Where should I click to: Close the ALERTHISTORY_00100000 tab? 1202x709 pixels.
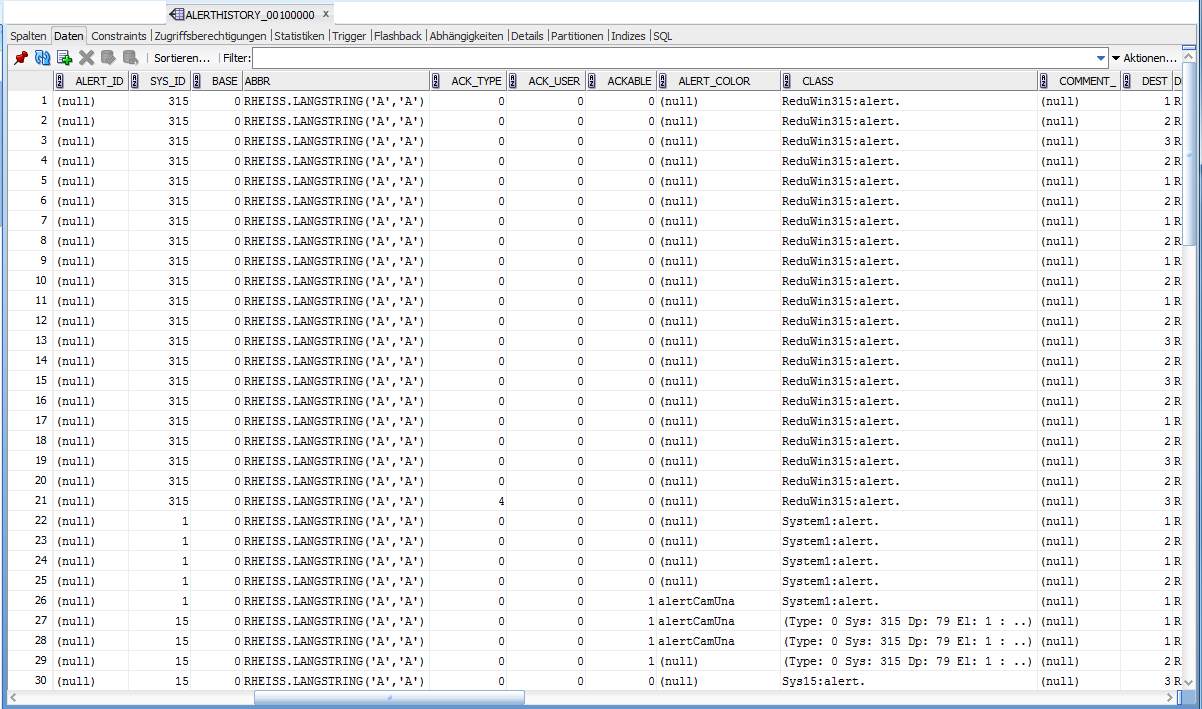coord(326,15)
